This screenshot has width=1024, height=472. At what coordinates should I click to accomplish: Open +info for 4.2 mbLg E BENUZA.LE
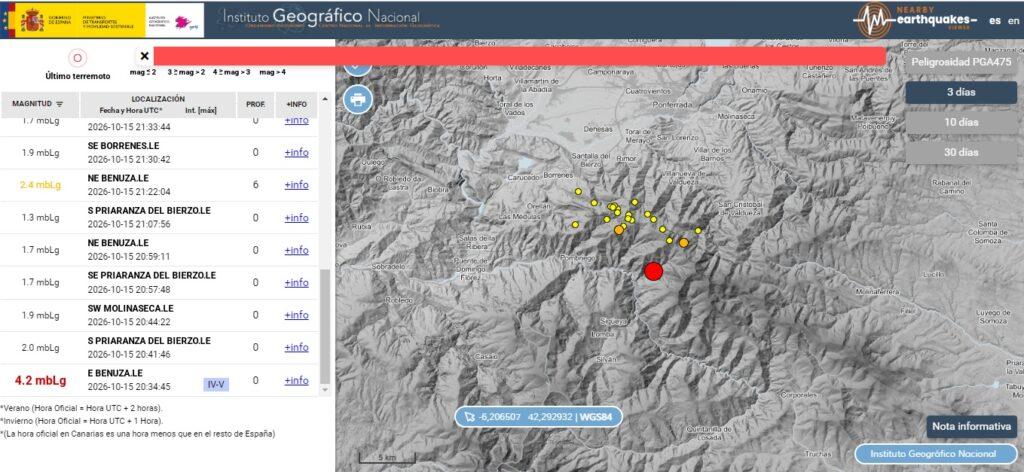pos(296,381)
